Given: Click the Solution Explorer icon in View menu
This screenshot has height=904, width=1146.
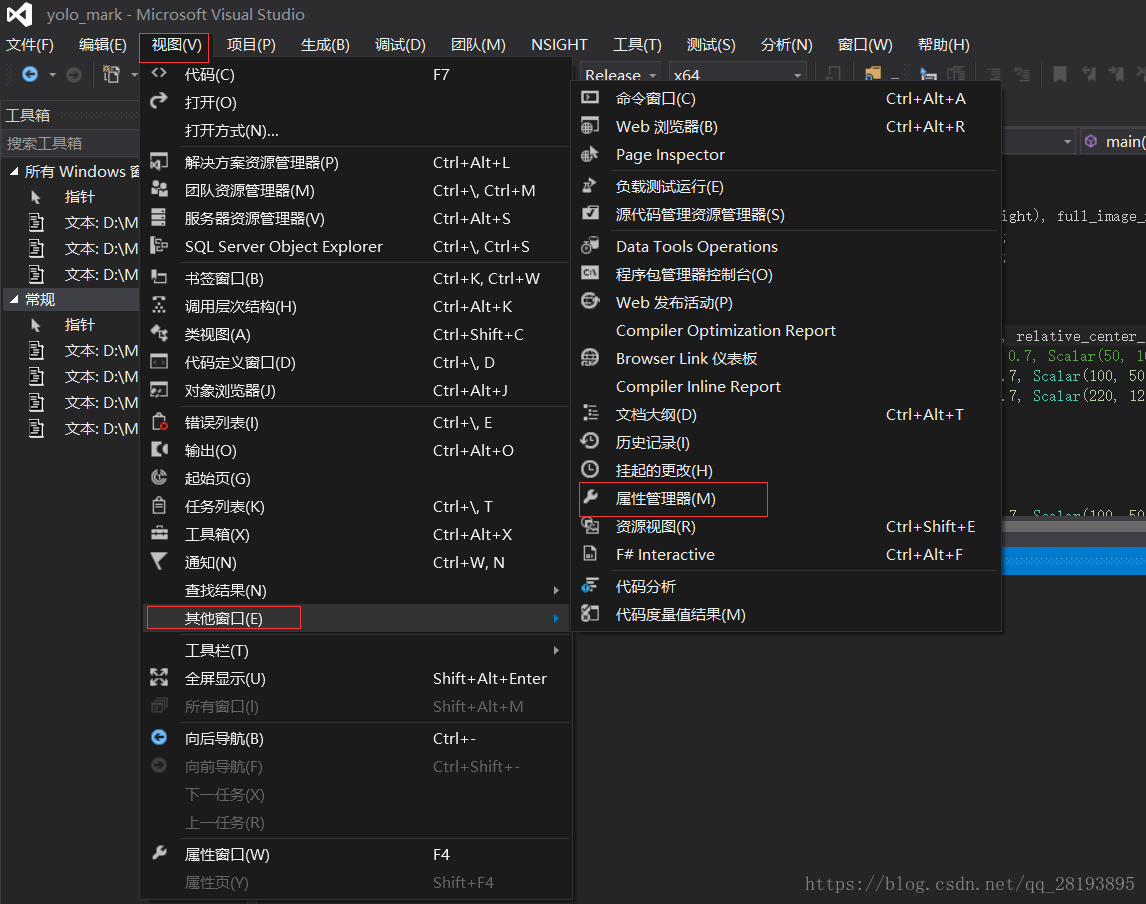Looking at the screenshot, I should [x=159, y=162].
